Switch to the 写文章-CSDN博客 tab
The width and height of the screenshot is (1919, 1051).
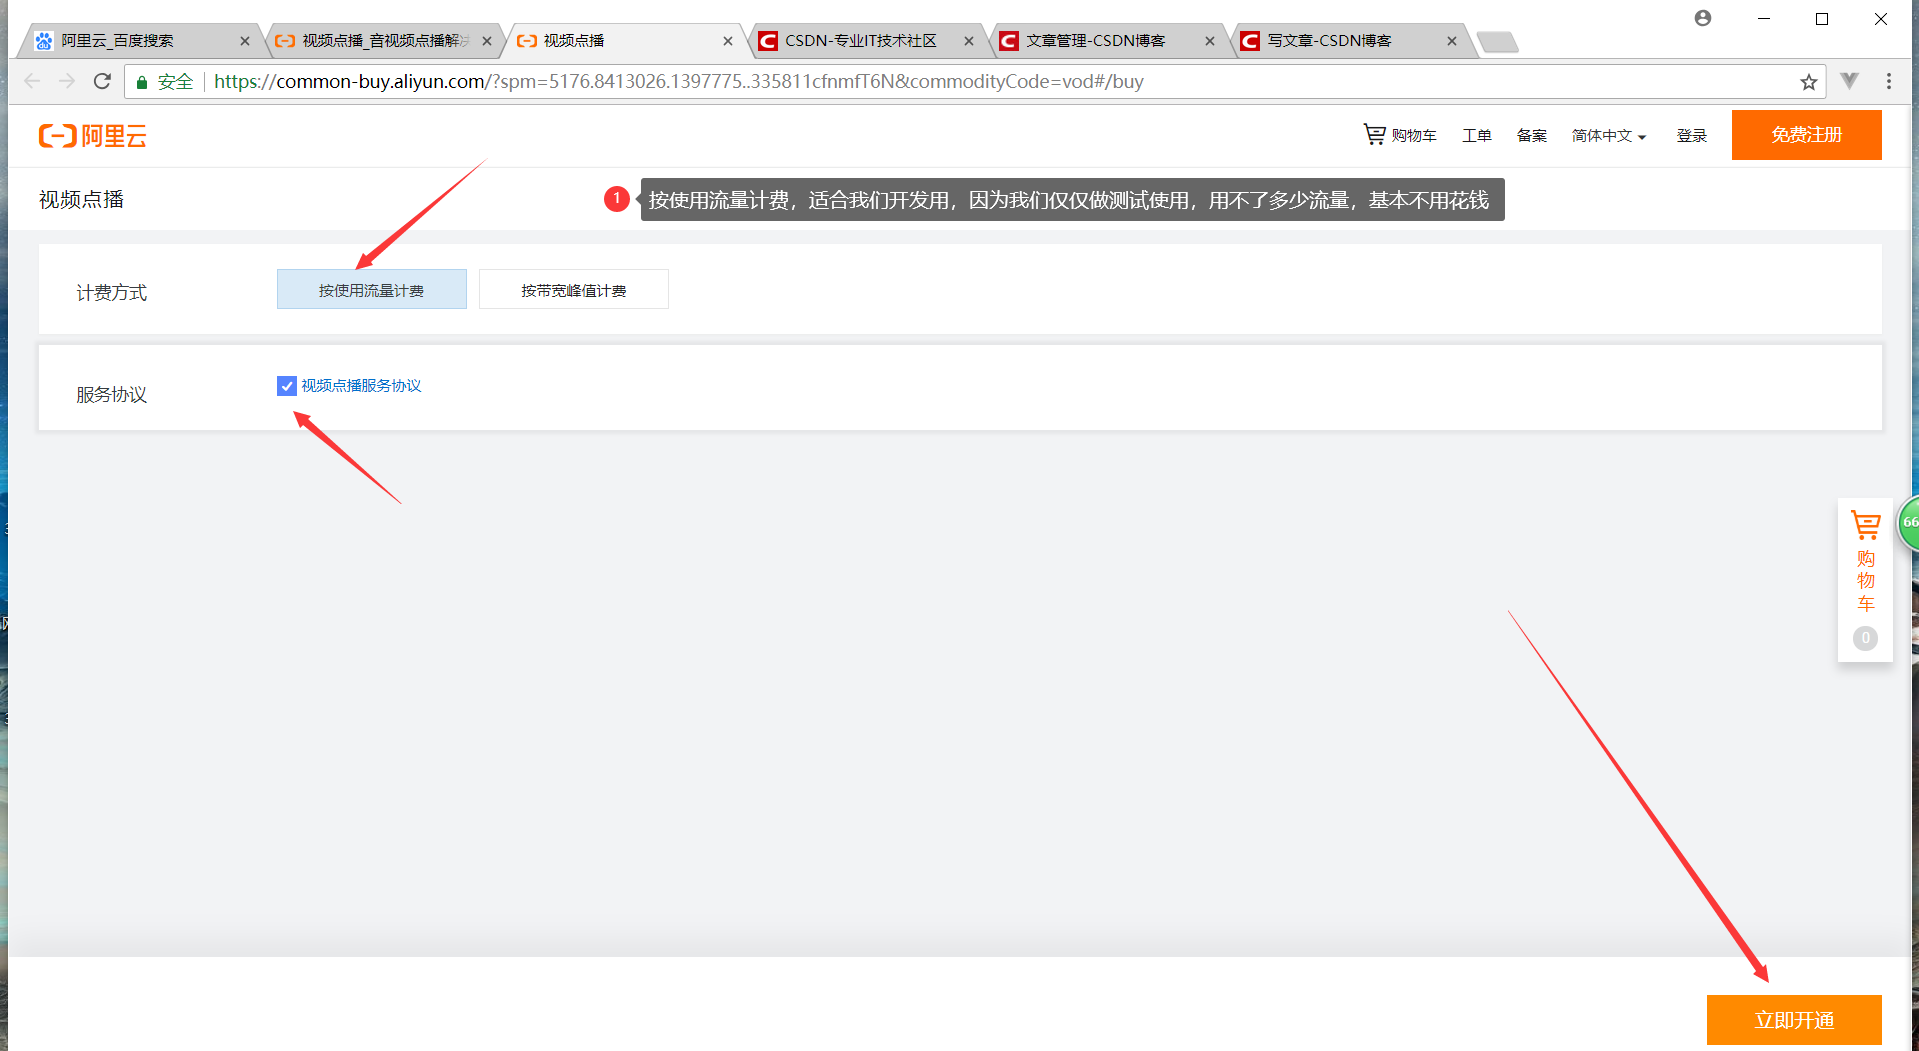[1330, 40]
